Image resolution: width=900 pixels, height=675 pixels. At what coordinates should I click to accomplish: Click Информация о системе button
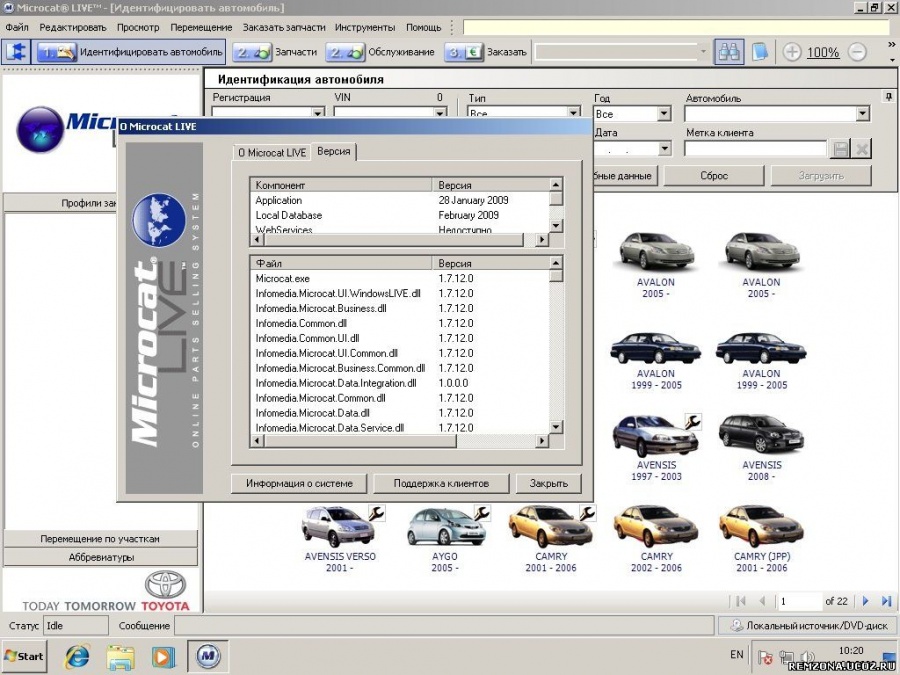(299, 483)
